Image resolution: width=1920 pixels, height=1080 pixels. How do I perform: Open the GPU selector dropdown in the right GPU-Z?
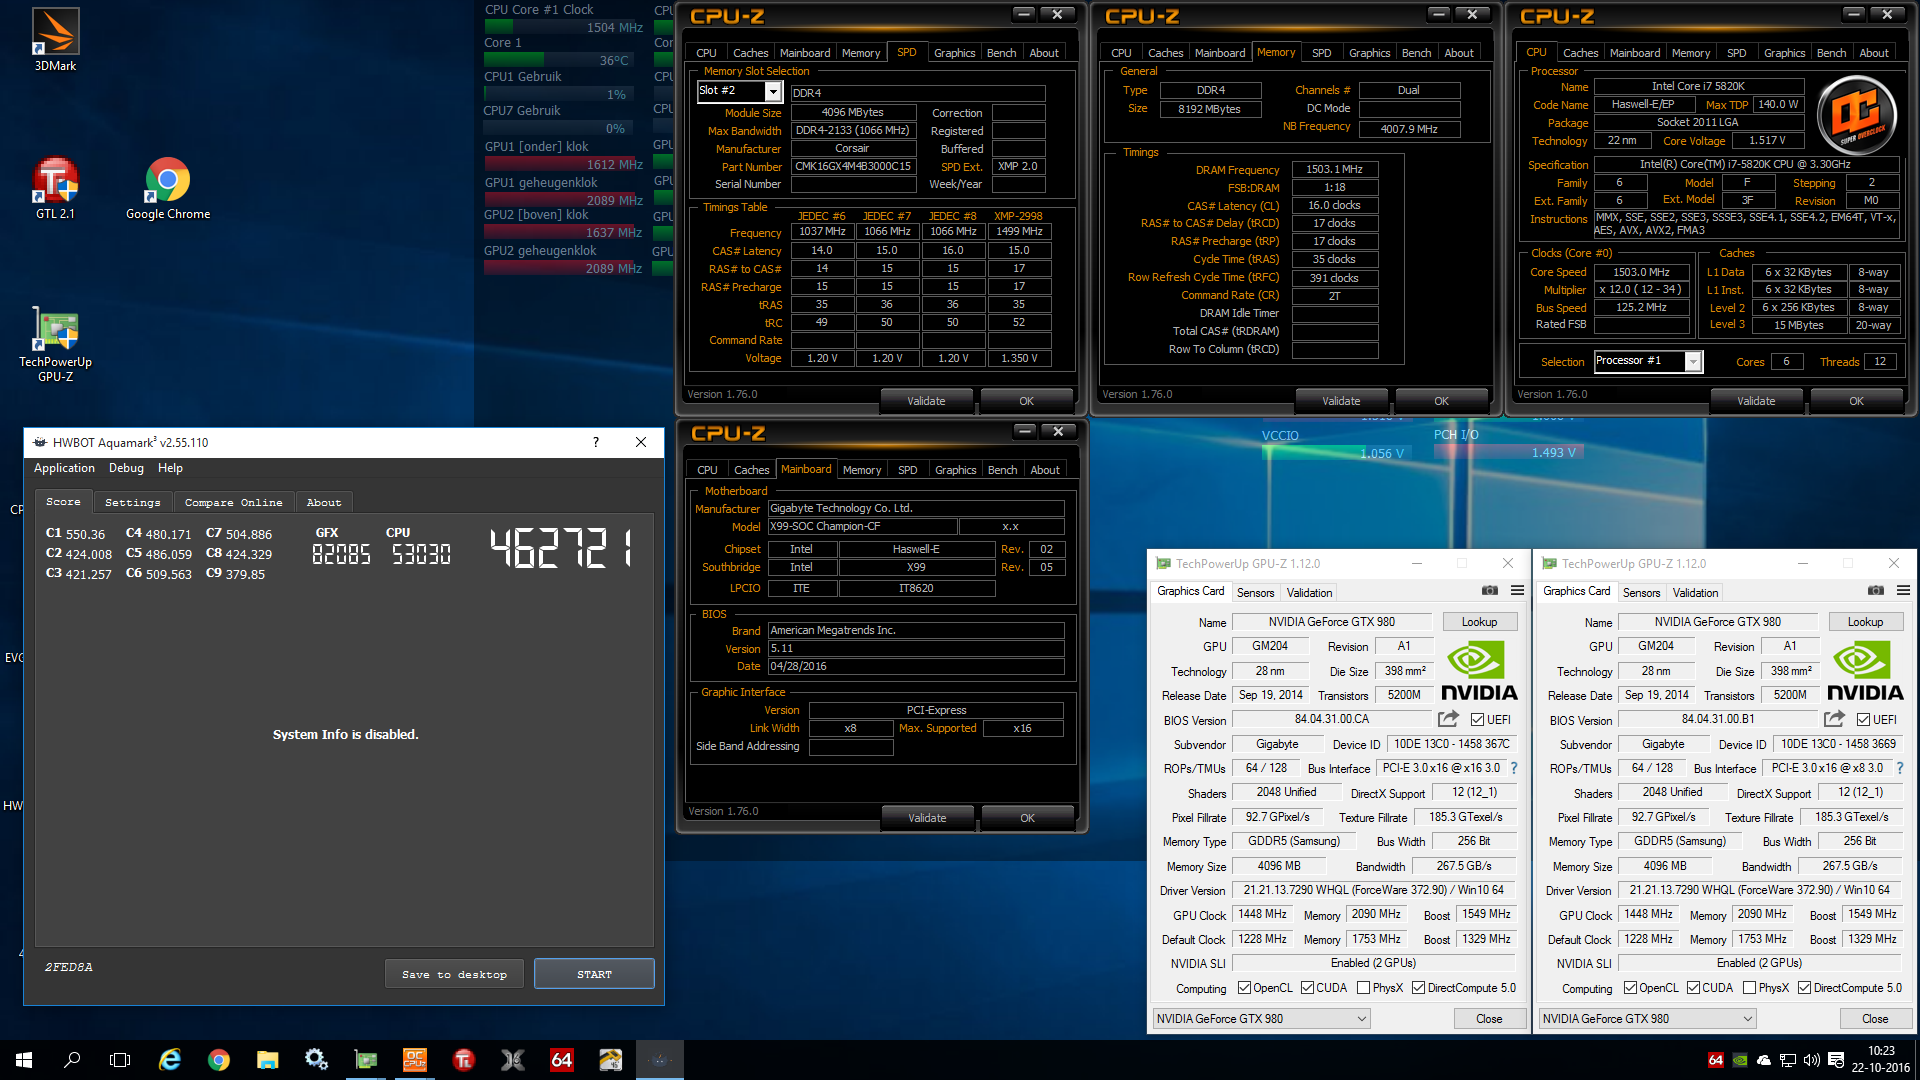click(1647, 1018)
